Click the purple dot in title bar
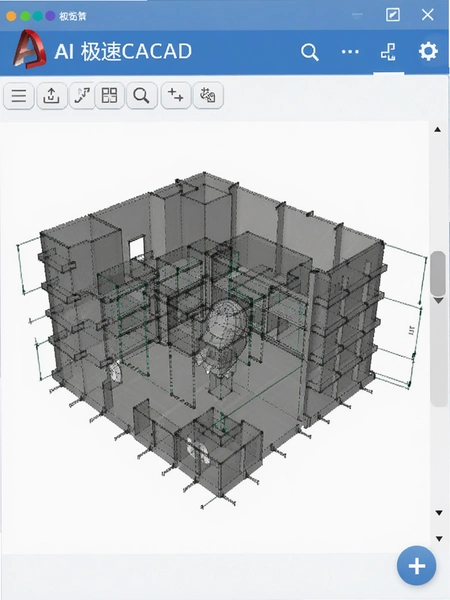The image size is (450, 600). [x=50, y=16]
